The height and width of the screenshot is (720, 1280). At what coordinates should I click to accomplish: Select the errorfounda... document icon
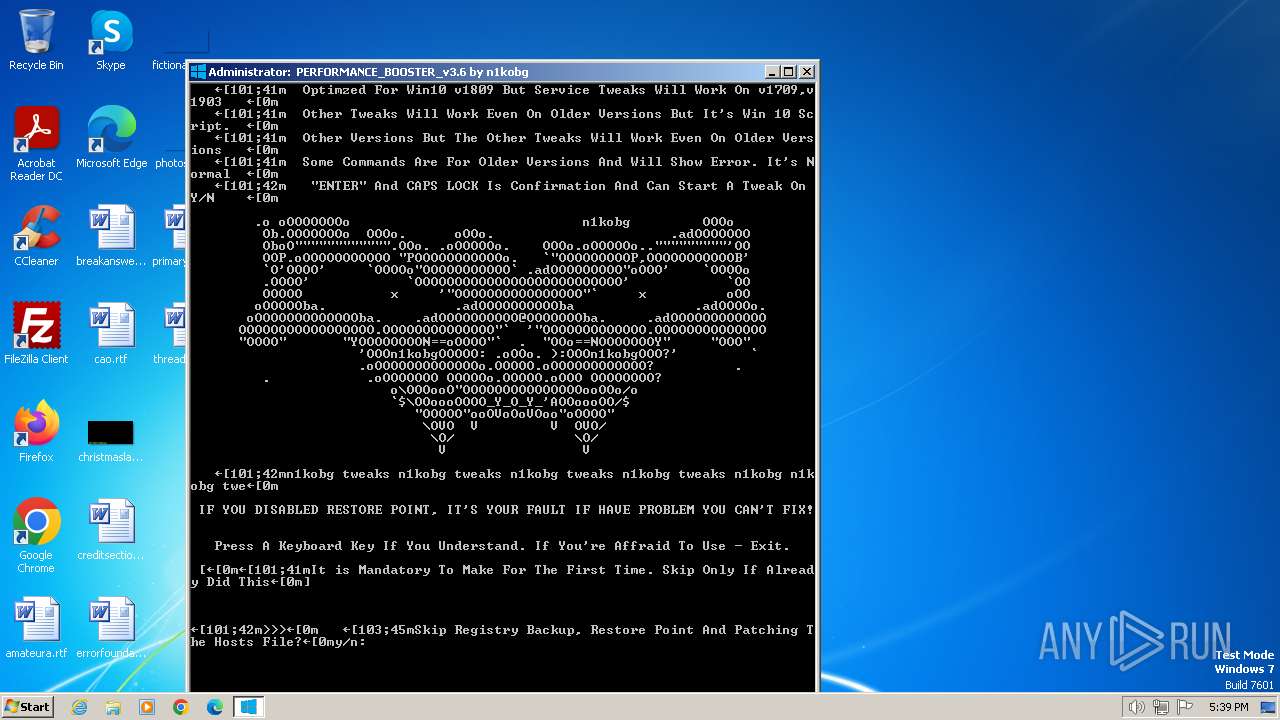[x=111, y=627]
